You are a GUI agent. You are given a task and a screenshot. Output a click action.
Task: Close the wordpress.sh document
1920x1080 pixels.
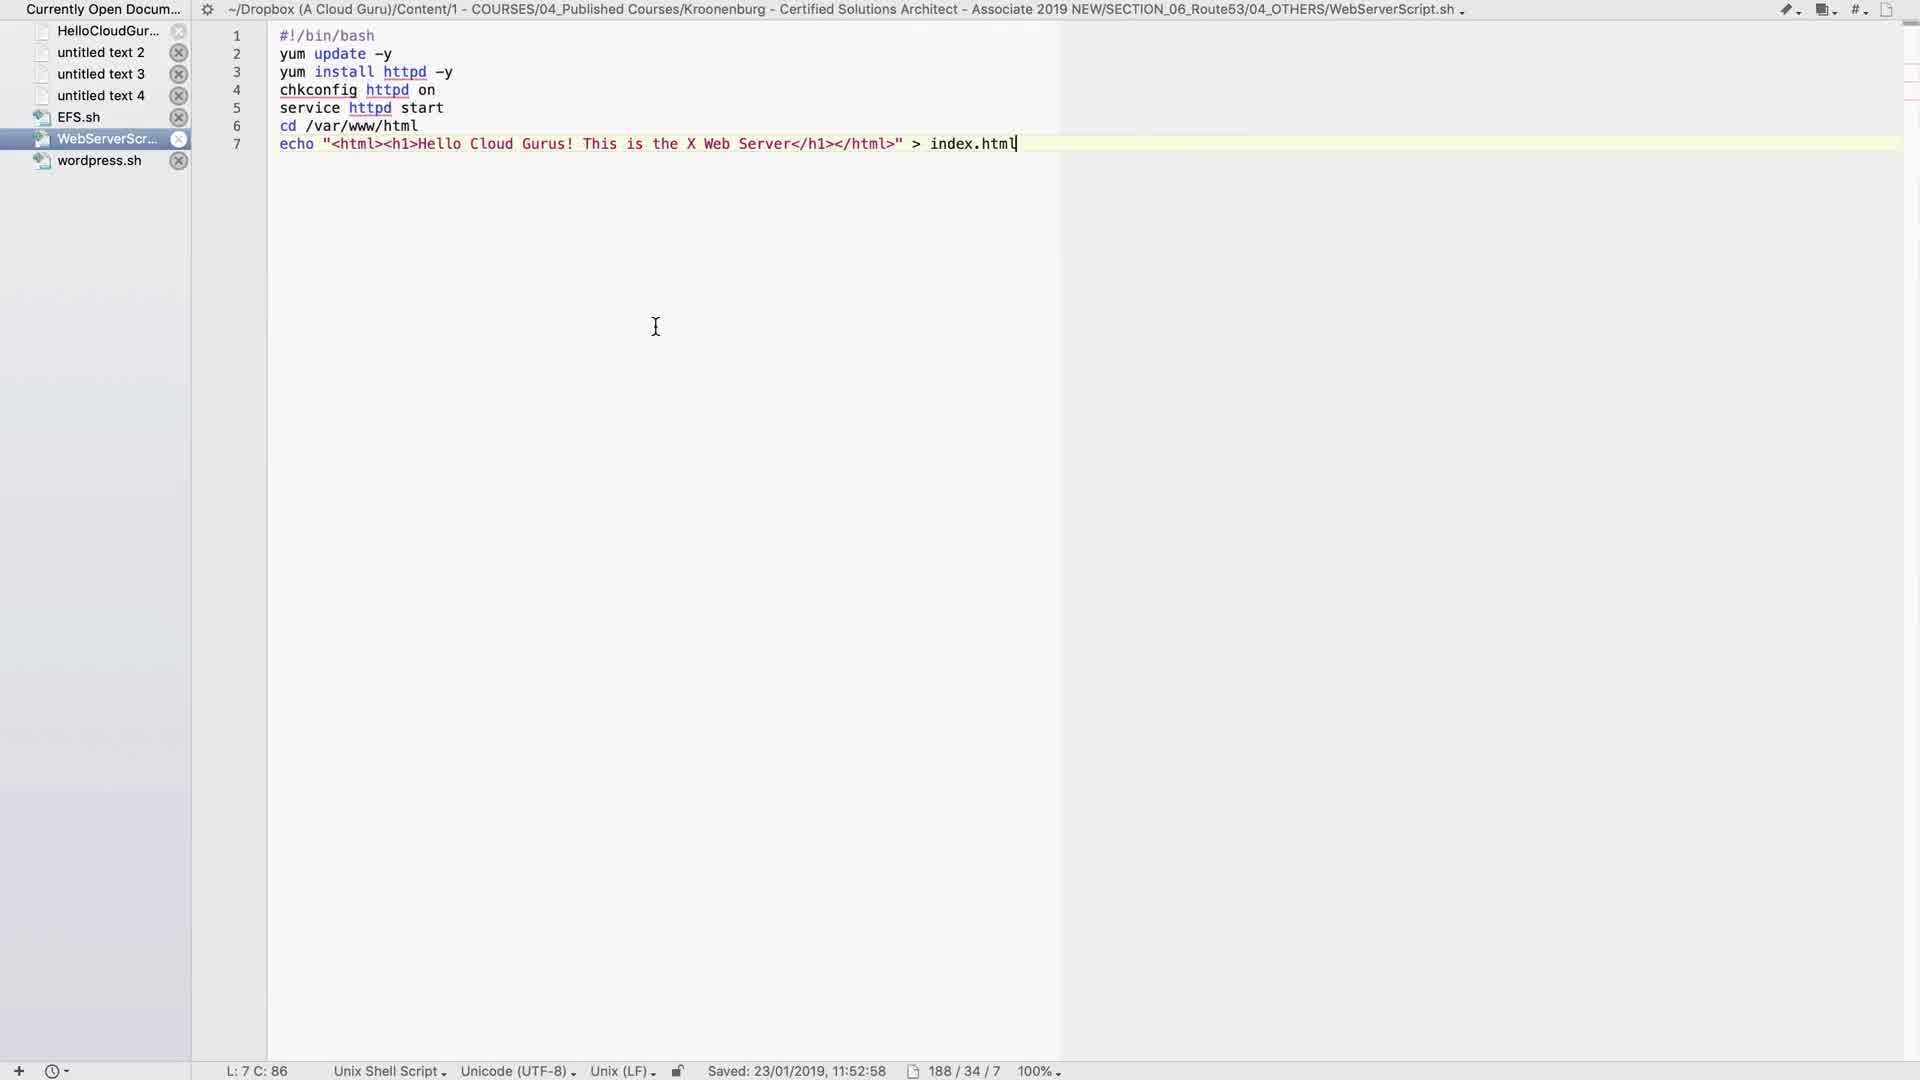[178, 161]
